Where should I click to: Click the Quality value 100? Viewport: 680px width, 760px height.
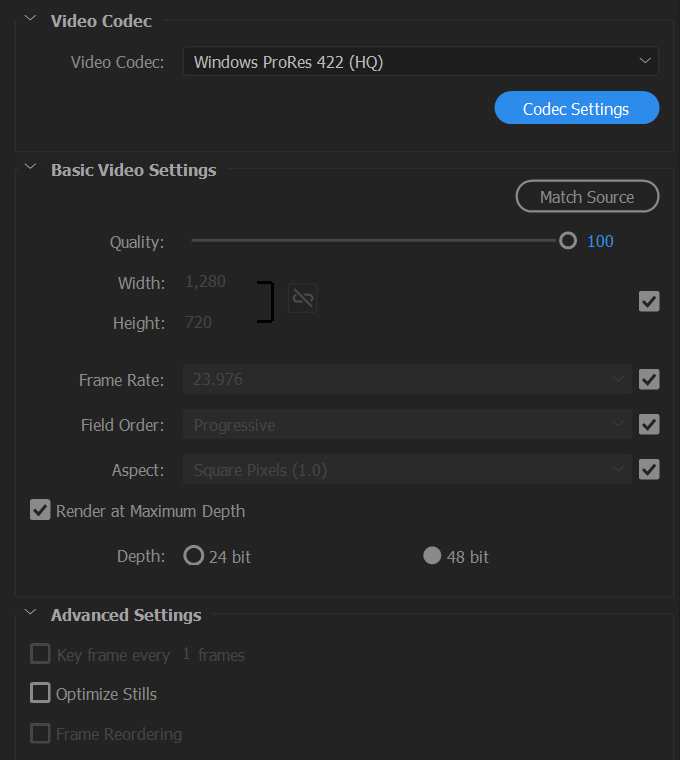click(600, 241)
